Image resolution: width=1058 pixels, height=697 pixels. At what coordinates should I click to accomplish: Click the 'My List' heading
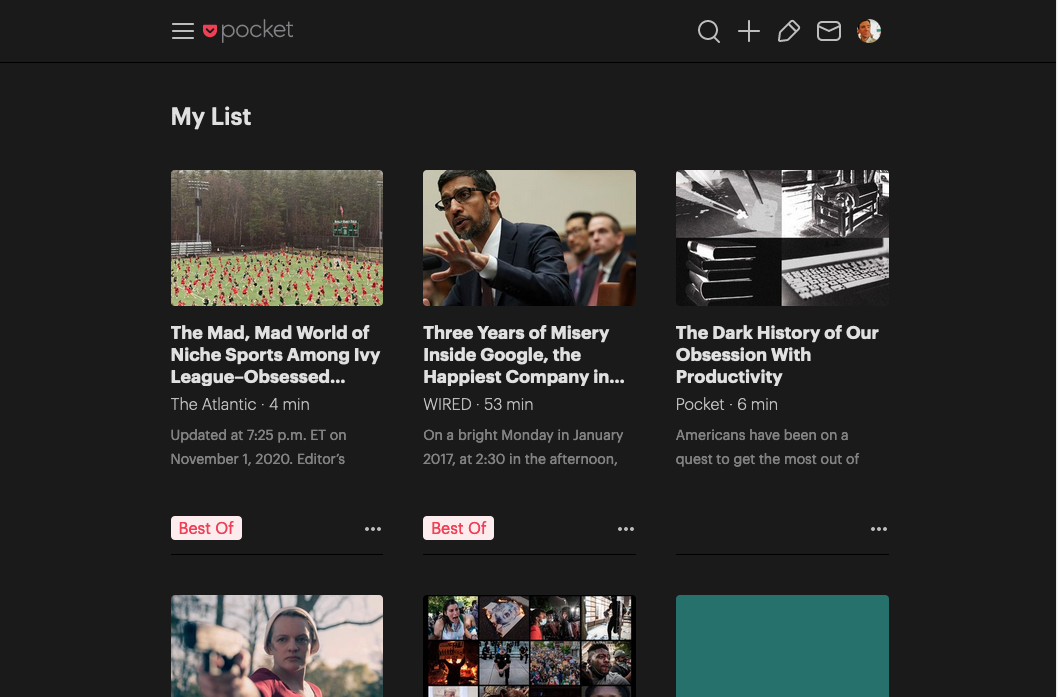coord(211,117)
